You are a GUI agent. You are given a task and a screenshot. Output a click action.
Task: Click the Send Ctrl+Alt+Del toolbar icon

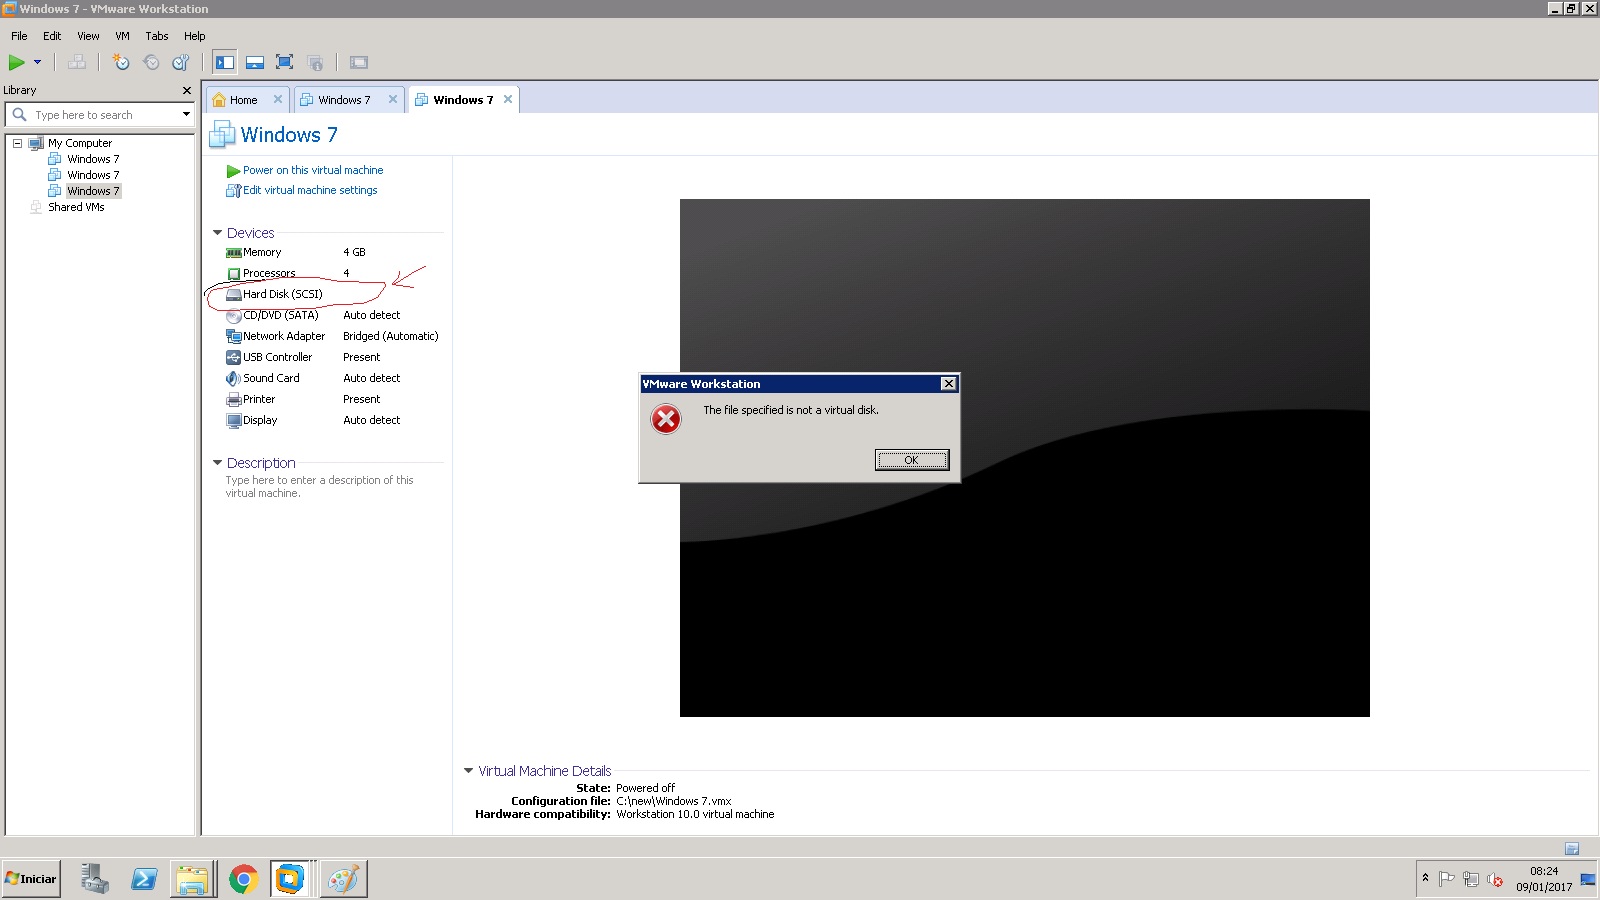tap(77, 62)
